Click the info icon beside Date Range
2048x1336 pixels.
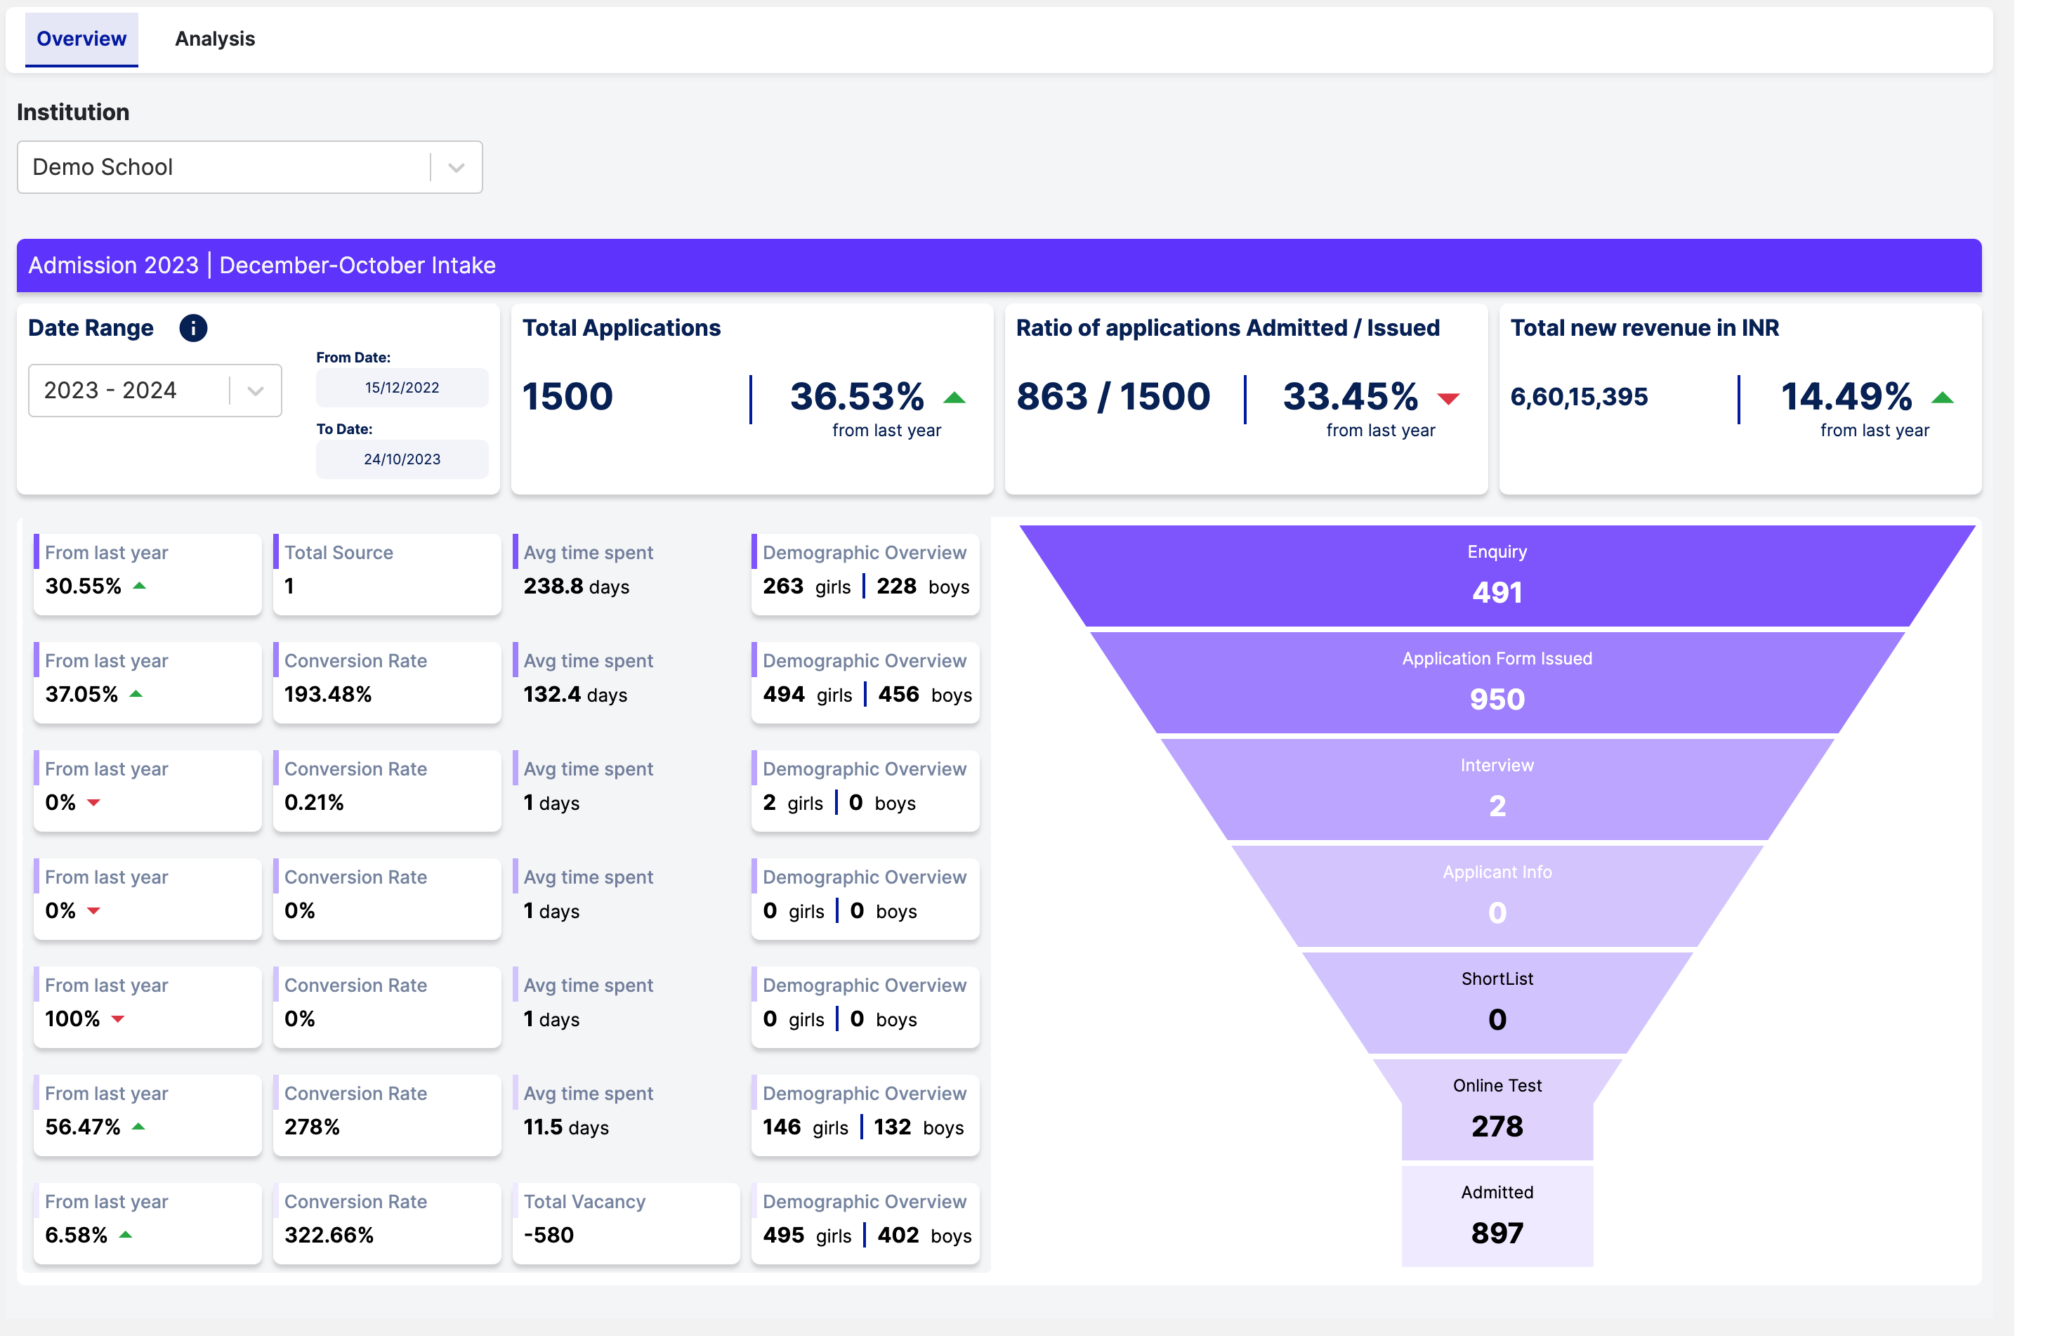tap(193, 327)
